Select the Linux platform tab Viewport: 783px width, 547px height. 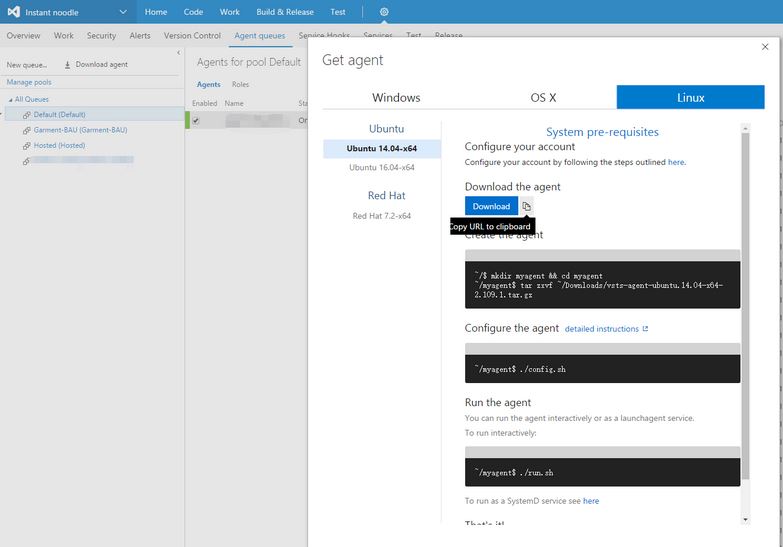click(x=691, y=97)
